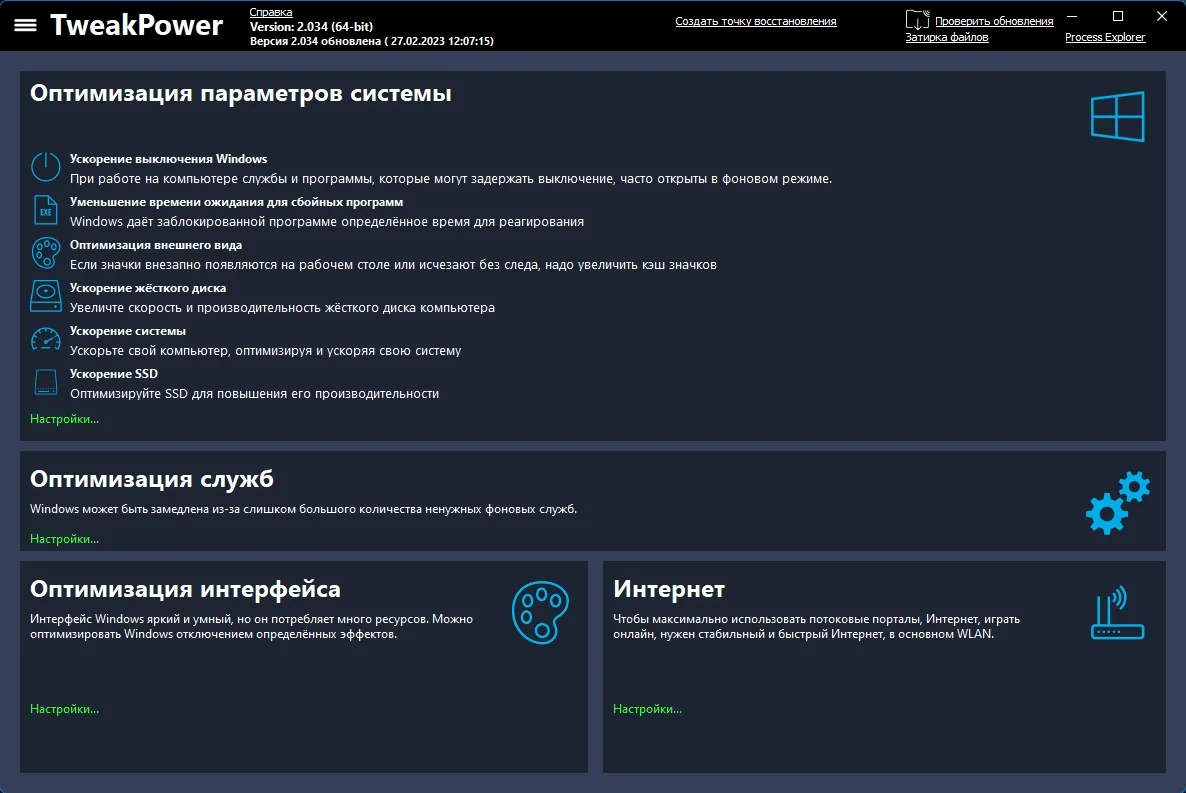Viewport: 1186px width, 793px height.
Task: Open Настройки under Оптимизация служб
Action: coord(64,539)
